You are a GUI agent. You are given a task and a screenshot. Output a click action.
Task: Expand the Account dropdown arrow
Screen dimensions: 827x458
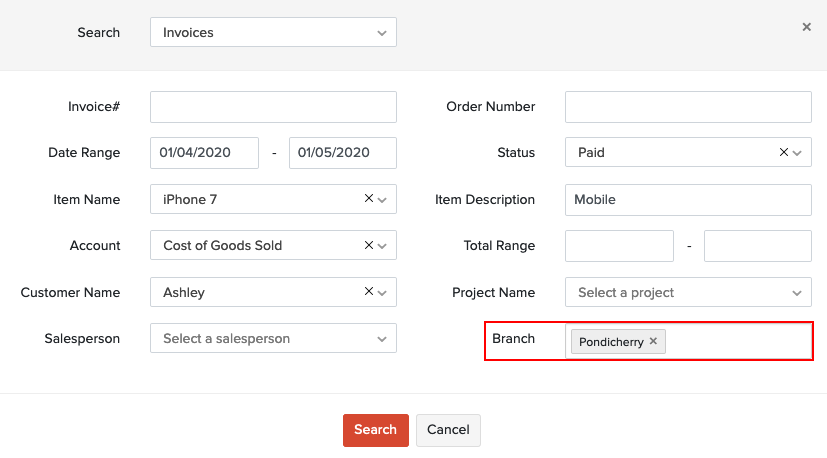(383, 246)
